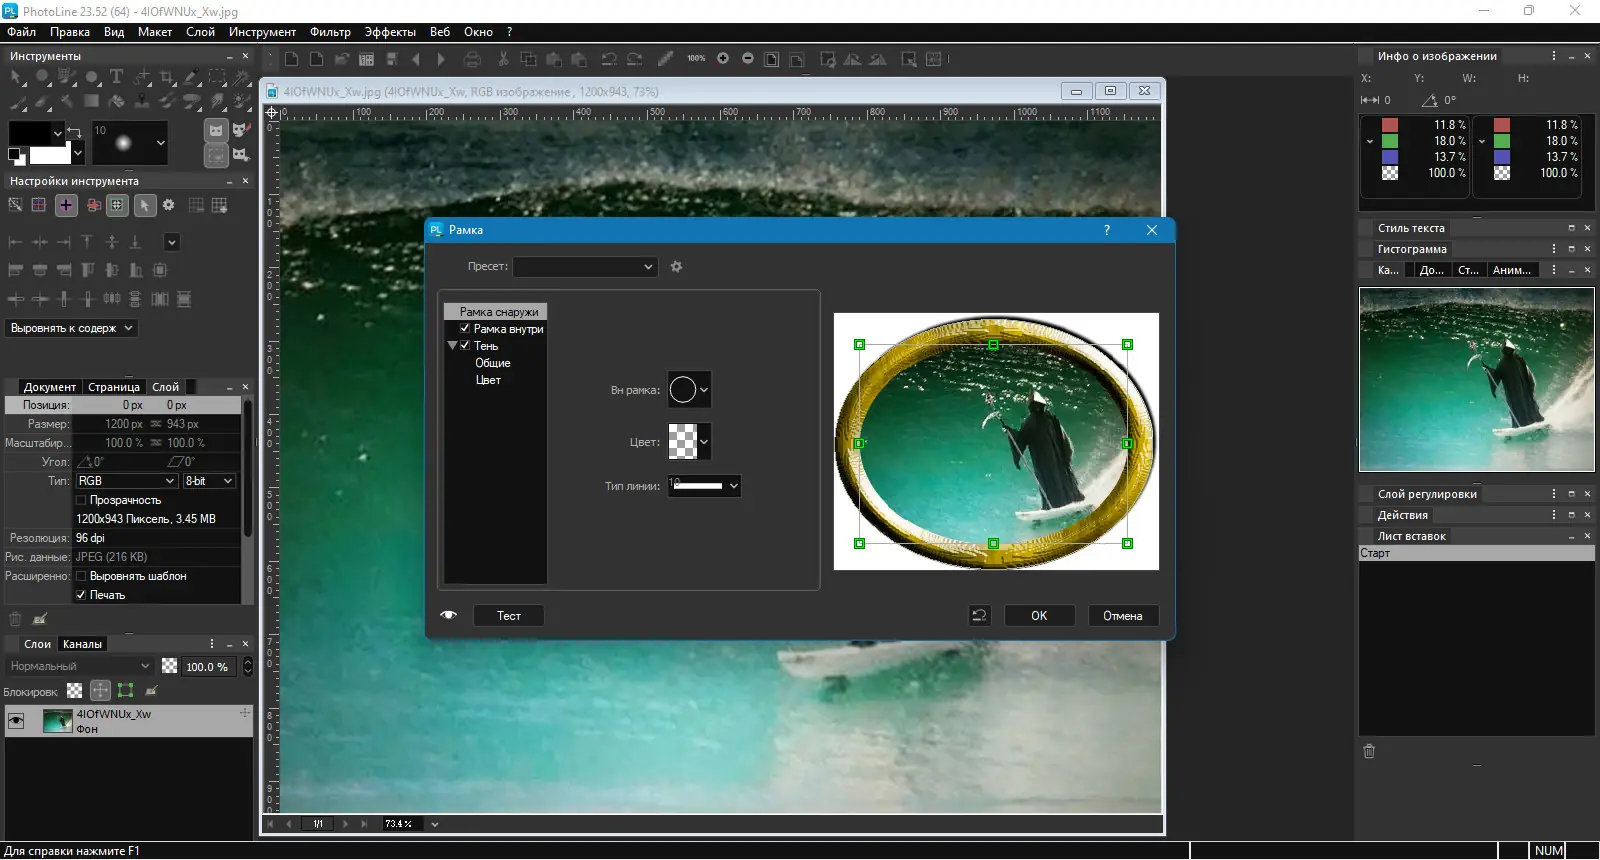The image size is (1600, 860).
Task: Toggle the Тень checkbox
Action: point(465,346)
